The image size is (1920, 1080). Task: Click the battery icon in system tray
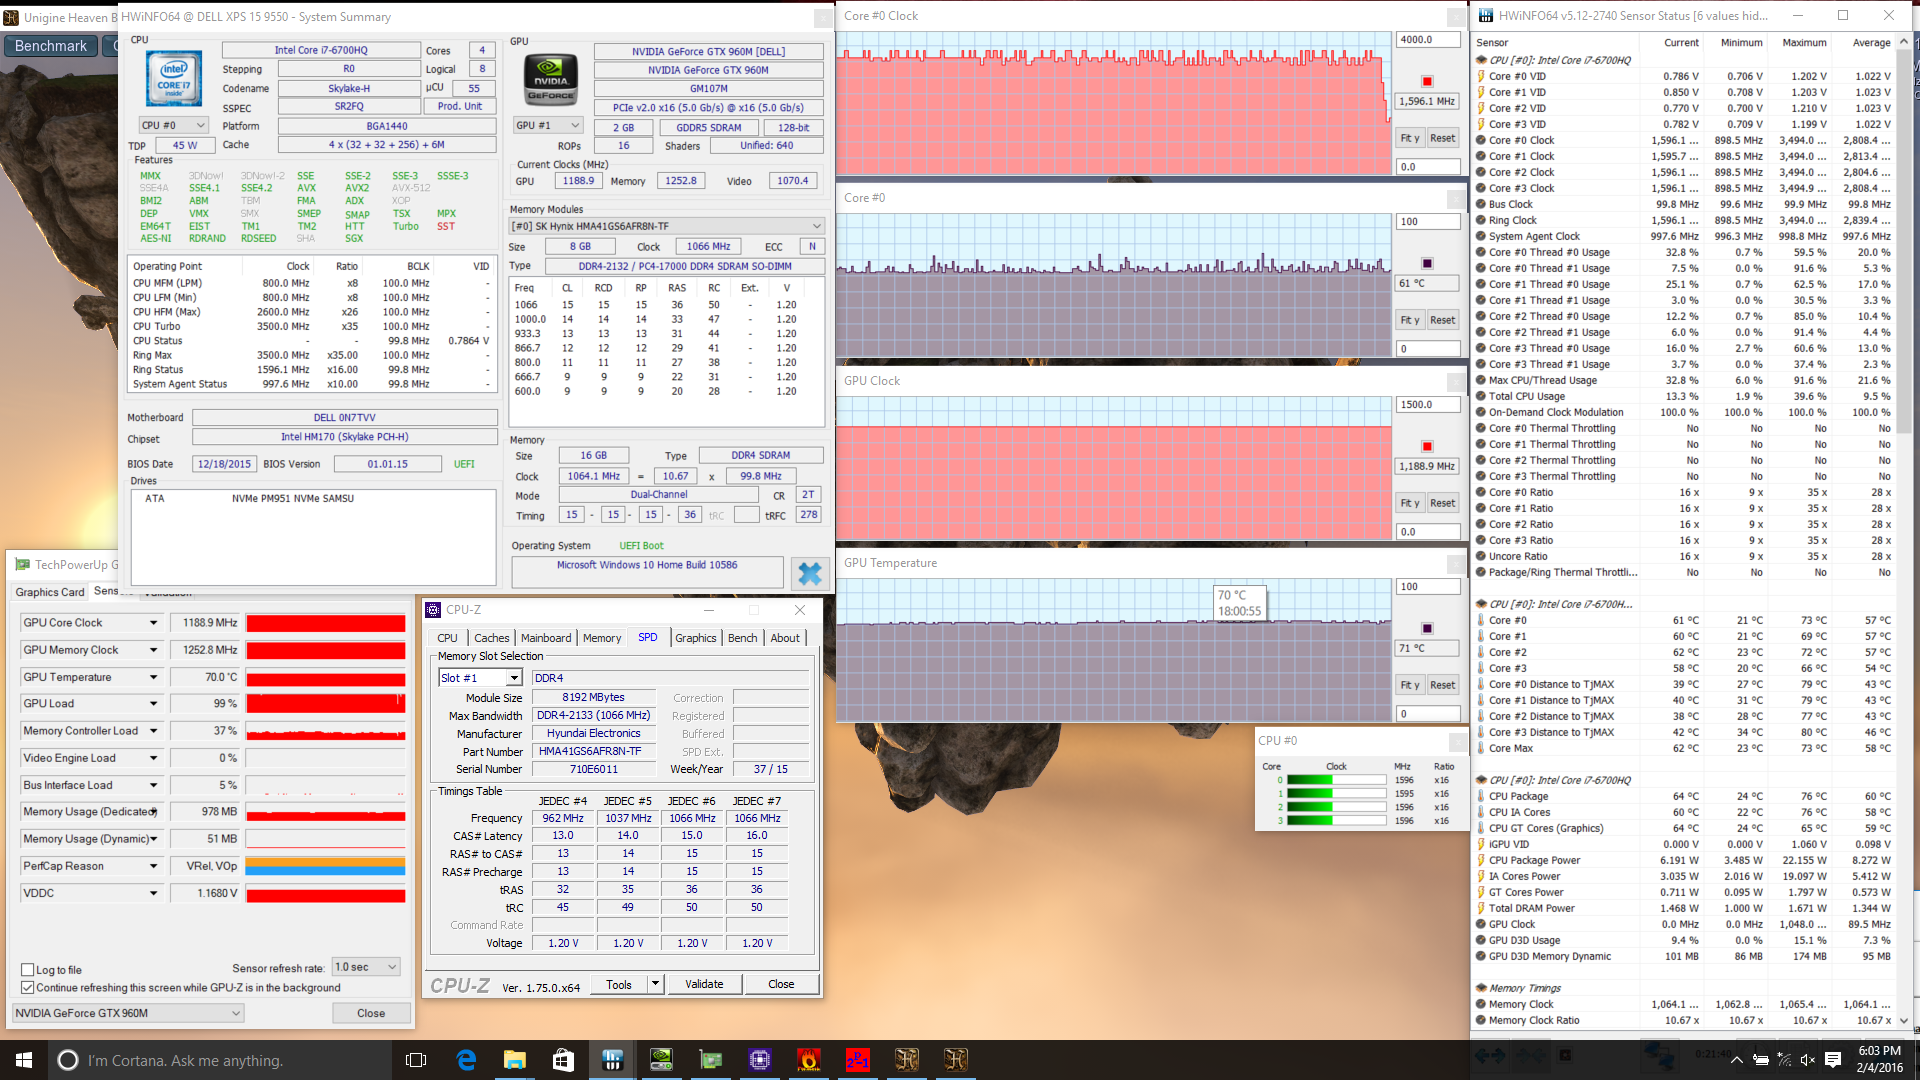point(1761,1060)
